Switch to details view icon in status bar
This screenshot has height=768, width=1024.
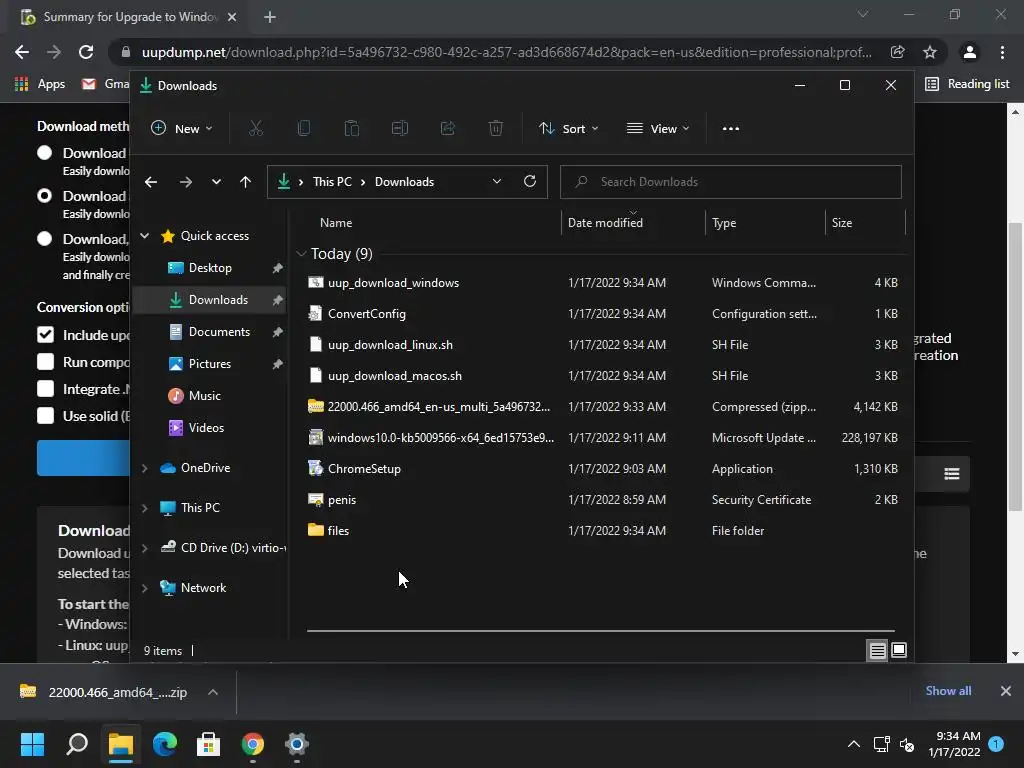877,650
